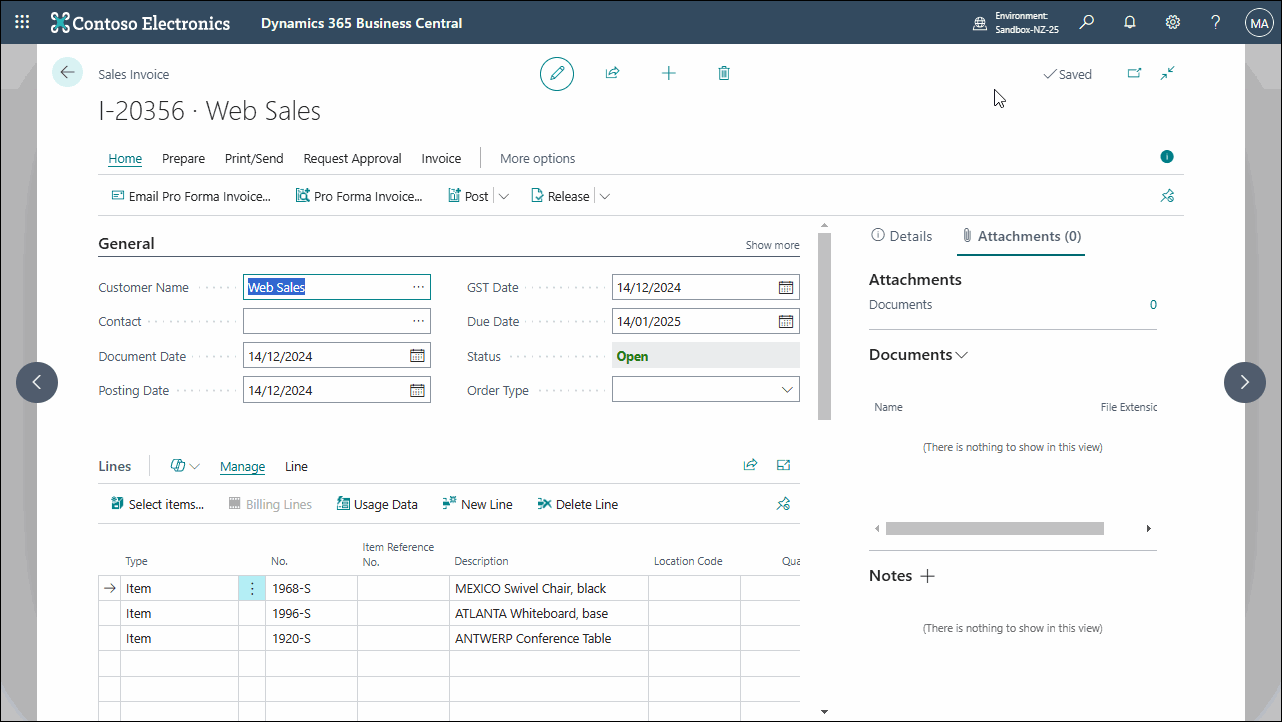
Task: Open notifications bell icon
Action: pos(1130,22)
